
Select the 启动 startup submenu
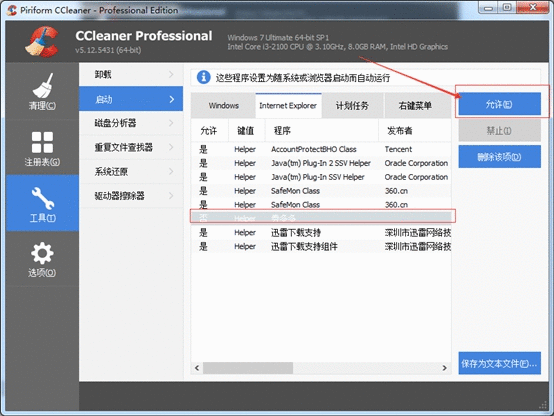point(131,99)
